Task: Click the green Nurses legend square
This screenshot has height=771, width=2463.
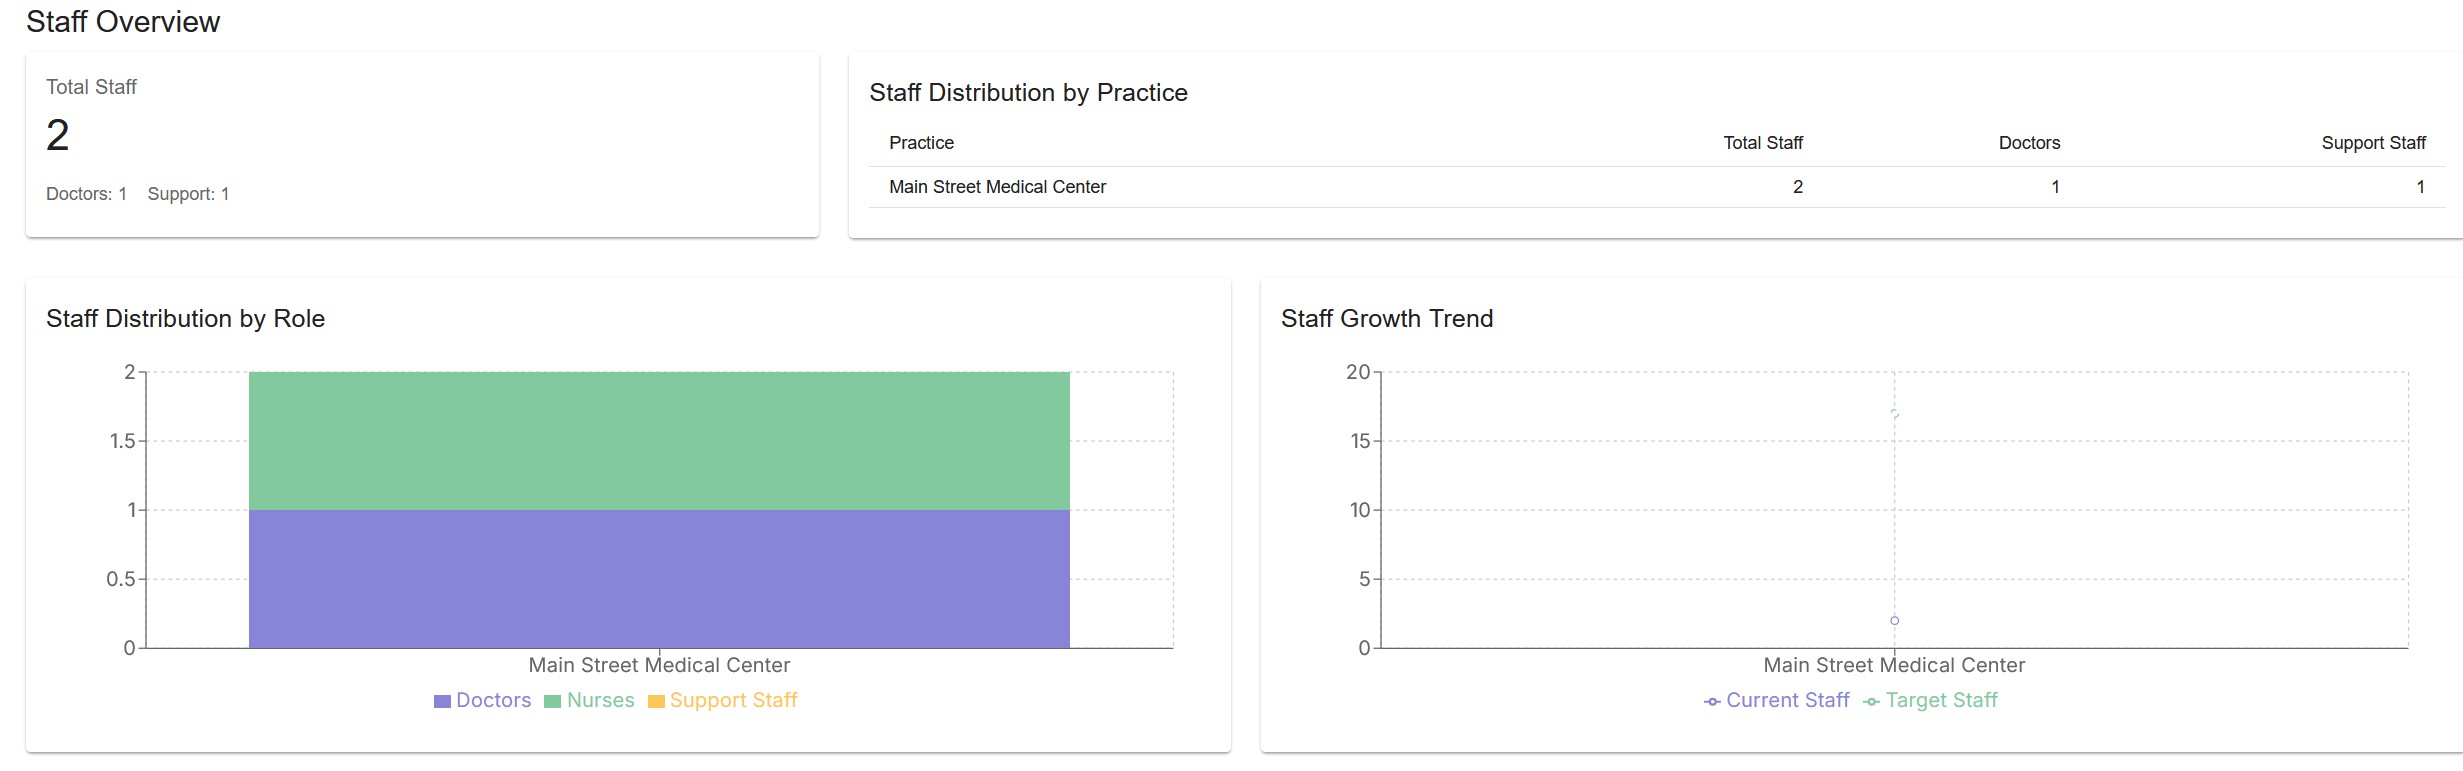Action: point(552,701)
